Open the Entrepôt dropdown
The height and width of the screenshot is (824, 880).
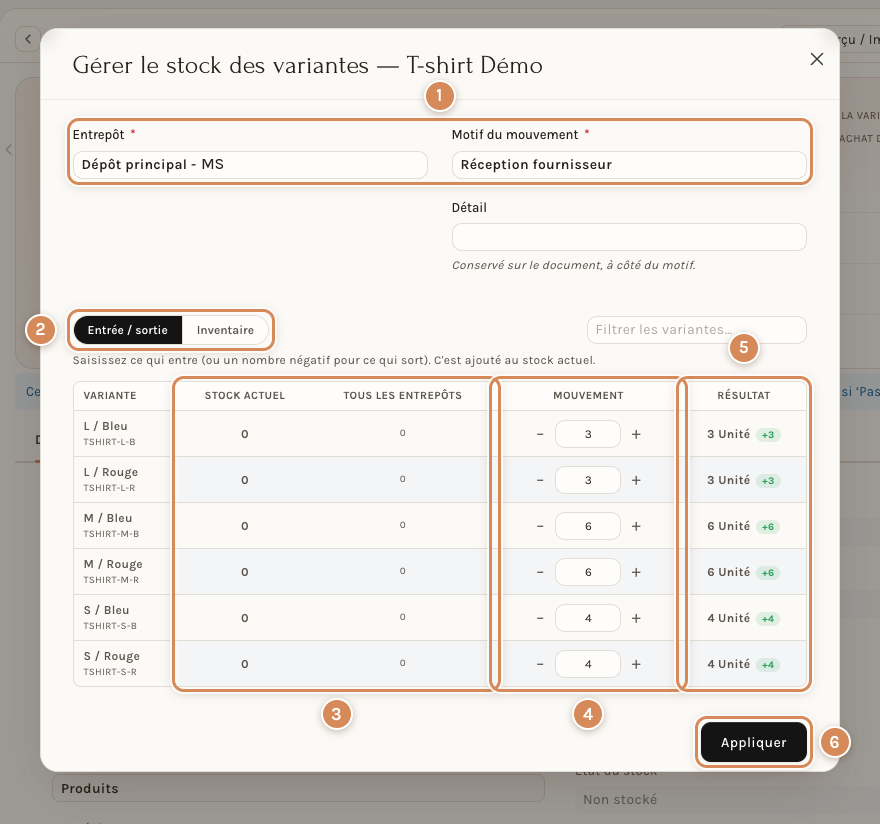(250, 164)
